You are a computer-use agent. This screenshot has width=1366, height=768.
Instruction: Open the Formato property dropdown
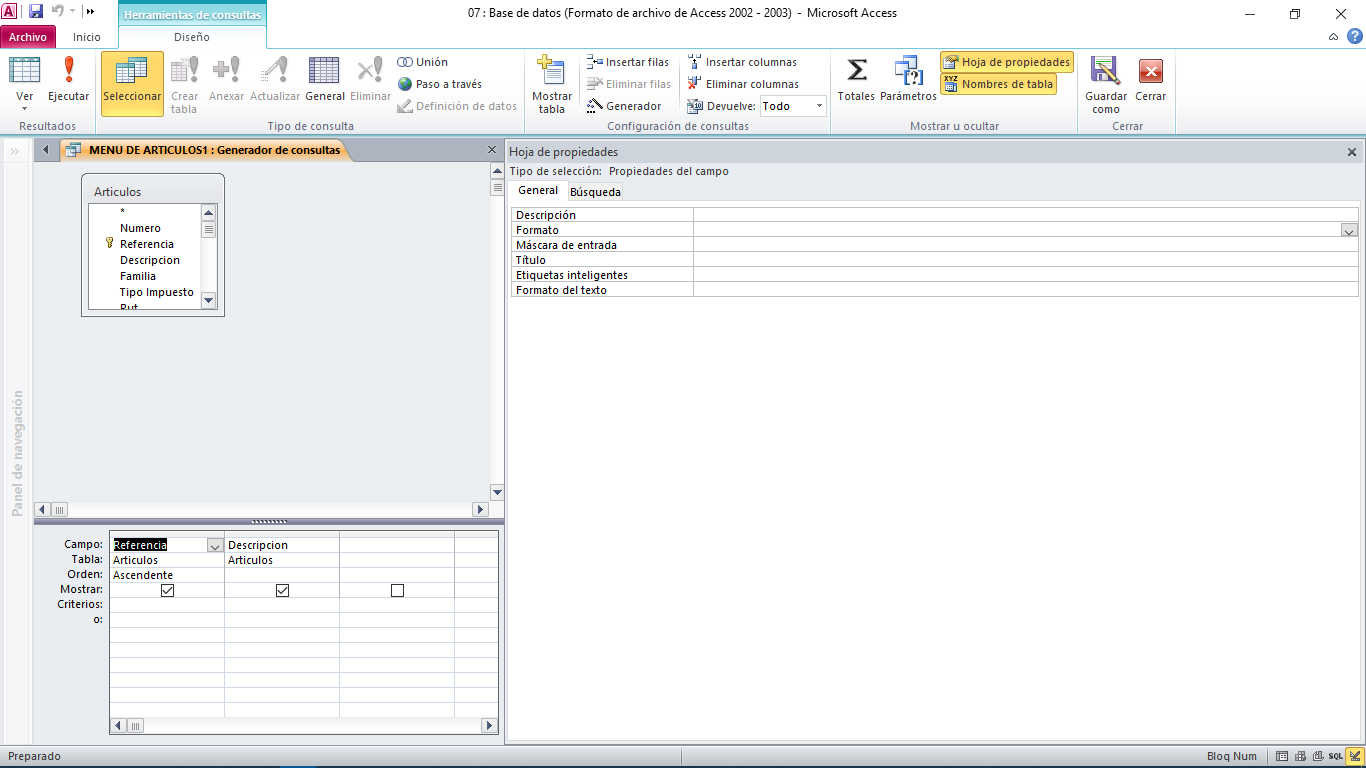click(x=1349, y=231)
